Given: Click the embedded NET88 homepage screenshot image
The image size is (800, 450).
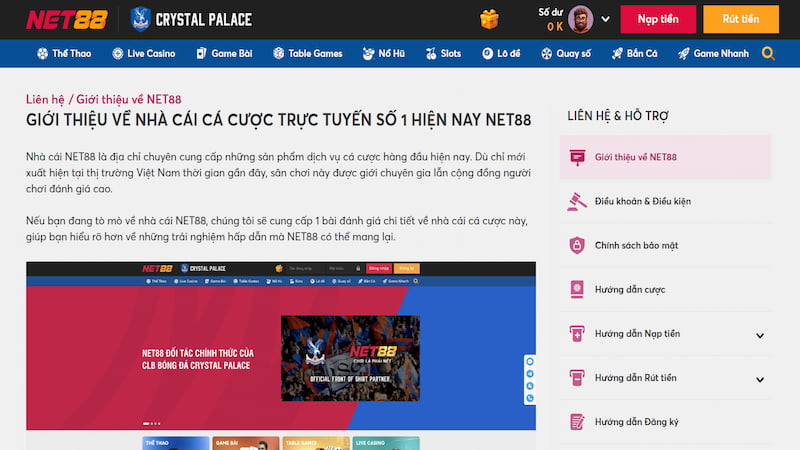Looking at the screenshot, I should click(x=280, y=345).
